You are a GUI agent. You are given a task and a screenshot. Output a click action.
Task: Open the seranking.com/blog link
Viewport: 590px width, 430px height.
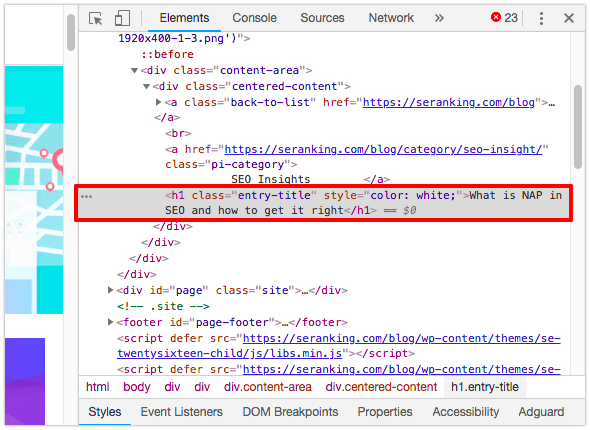click(449, 102)
